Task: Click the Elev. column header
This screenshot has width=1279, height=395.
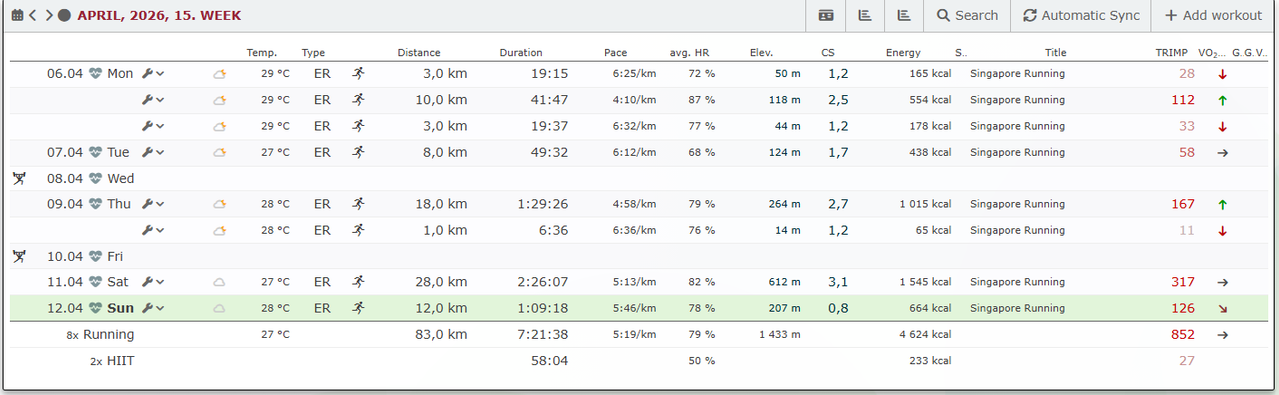Action: [x=761, y=52]
